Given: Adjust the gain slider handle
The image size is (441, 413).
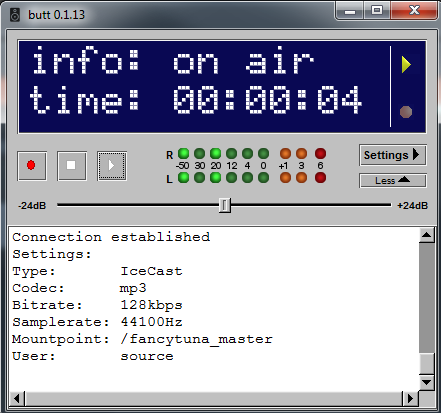Looking at the screenshot, I should pyautogui.click(x=225, y=205).
